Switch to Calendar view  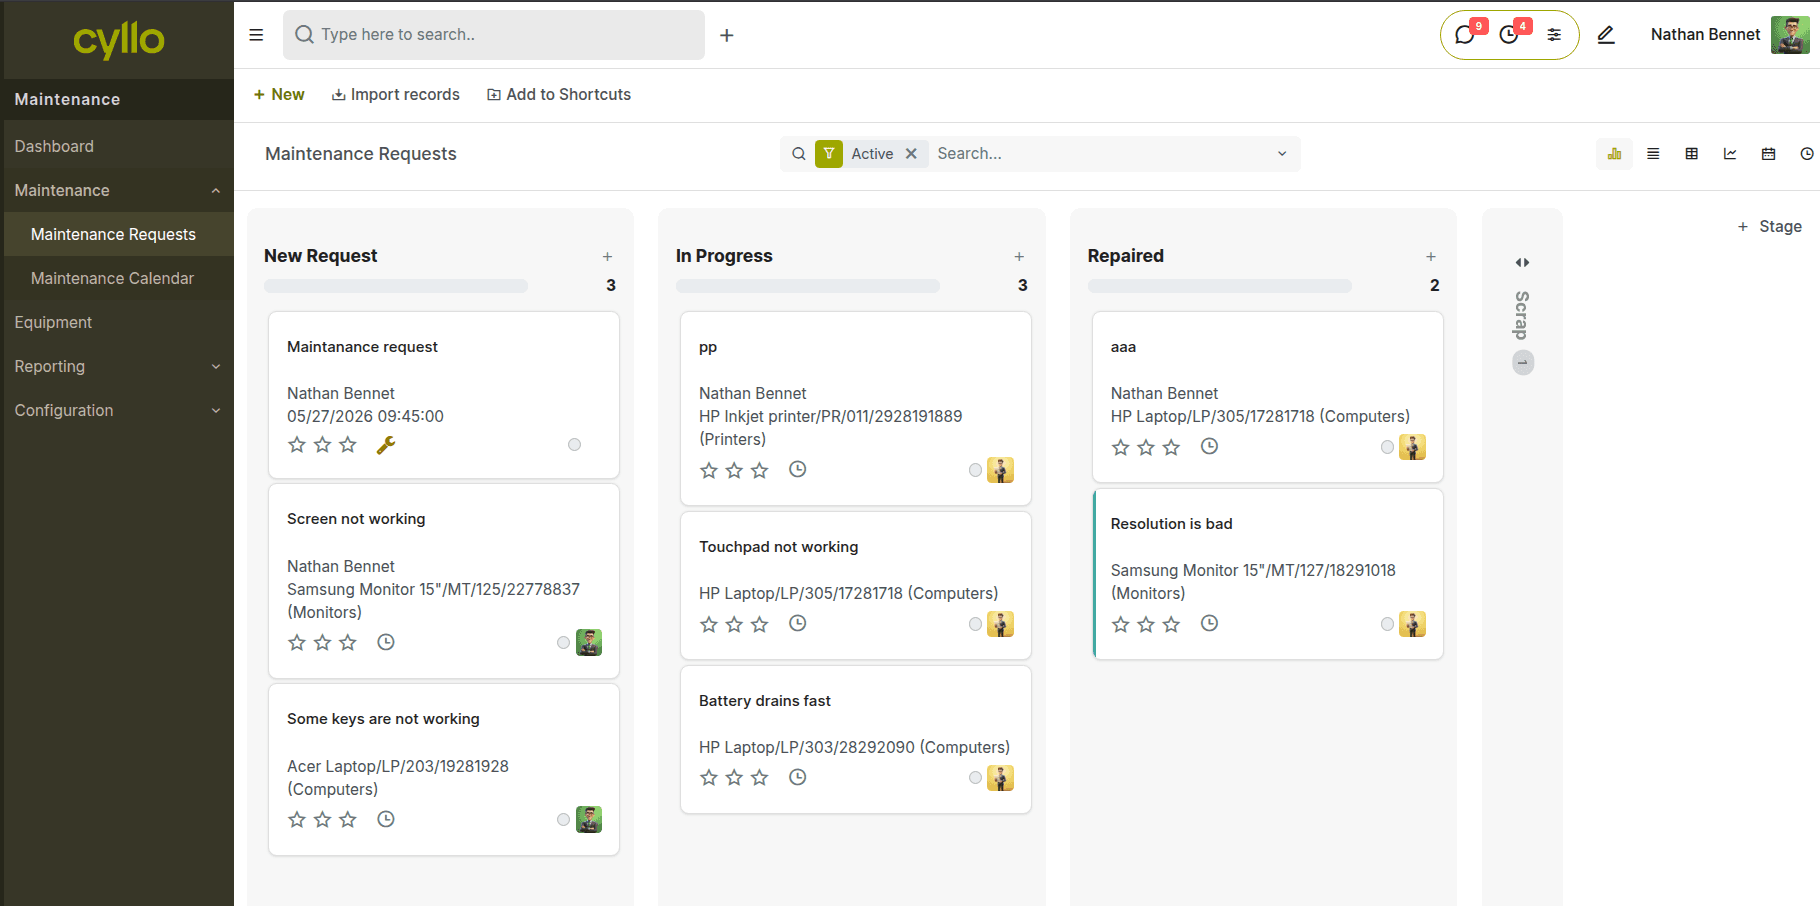(x=1768, y=154)
